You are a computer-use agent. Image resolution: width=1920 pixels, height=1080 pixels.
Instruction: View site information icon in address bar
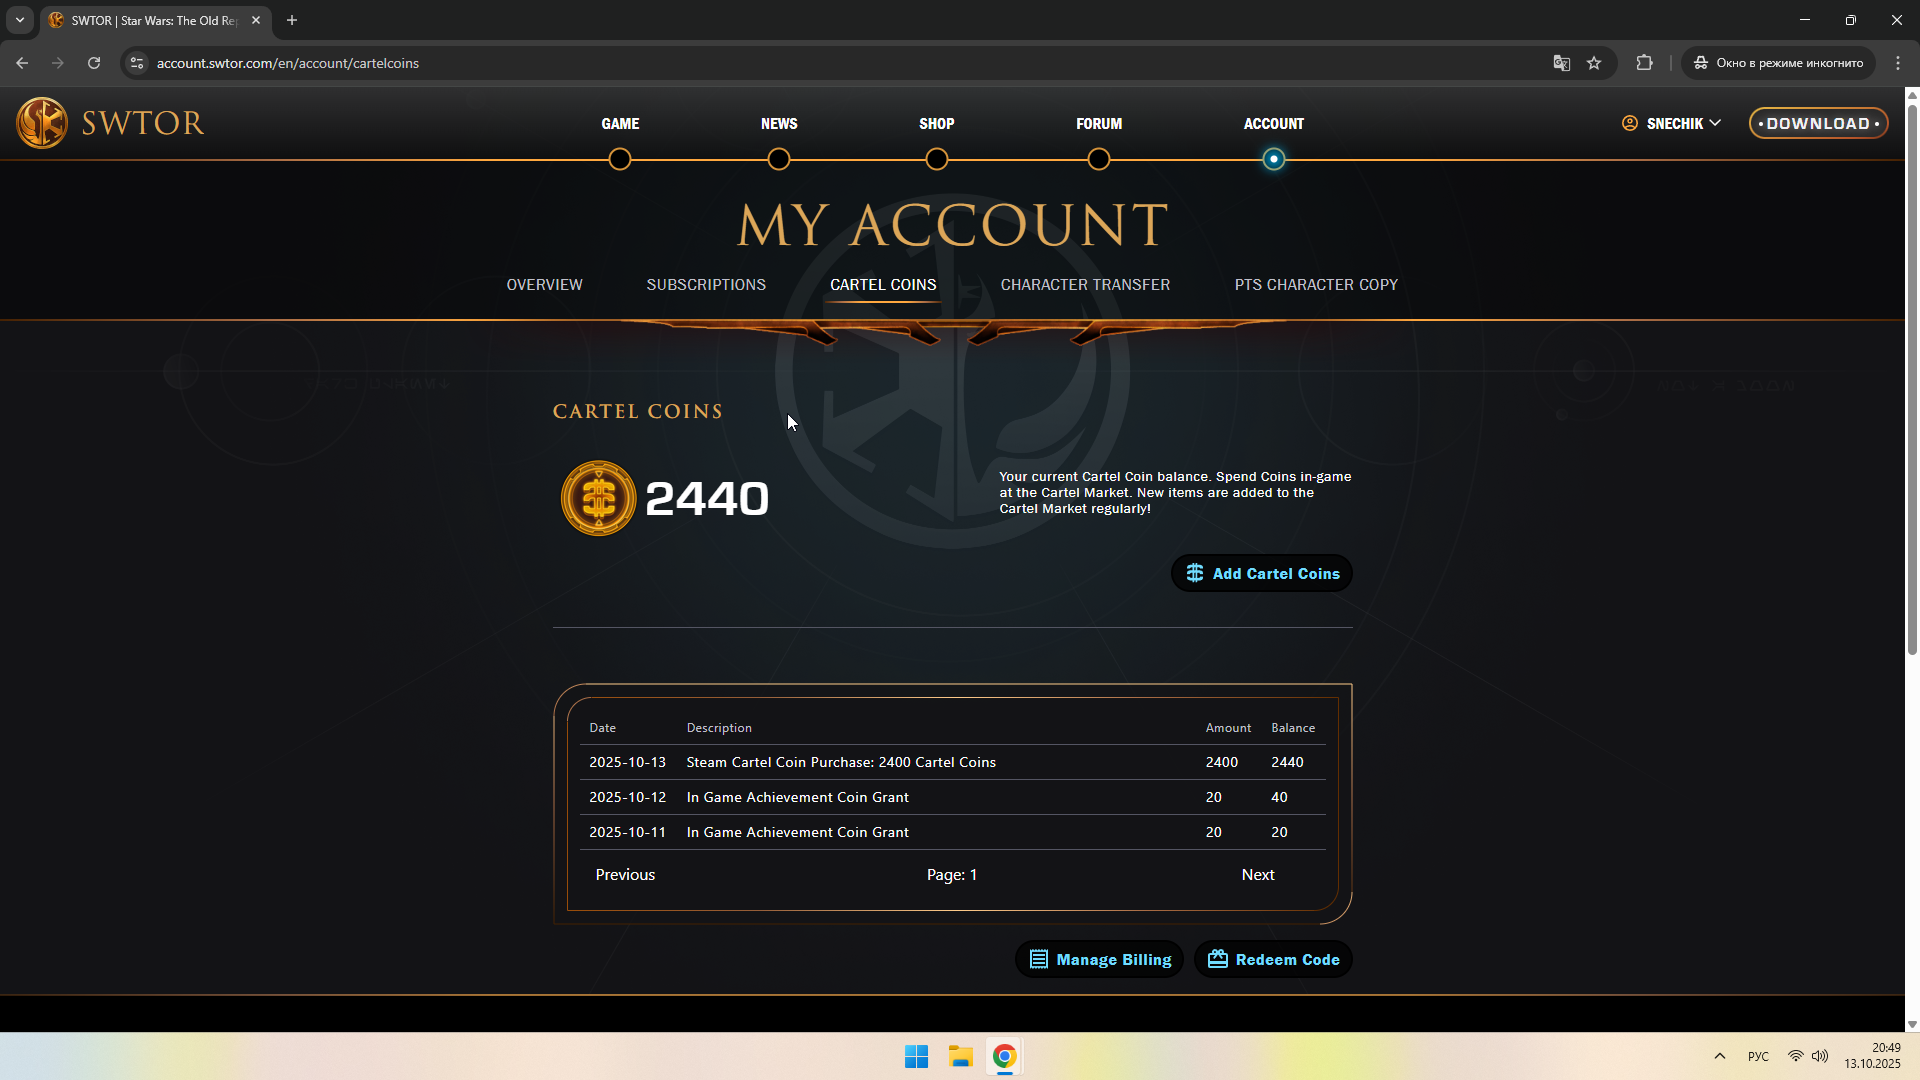137,63
